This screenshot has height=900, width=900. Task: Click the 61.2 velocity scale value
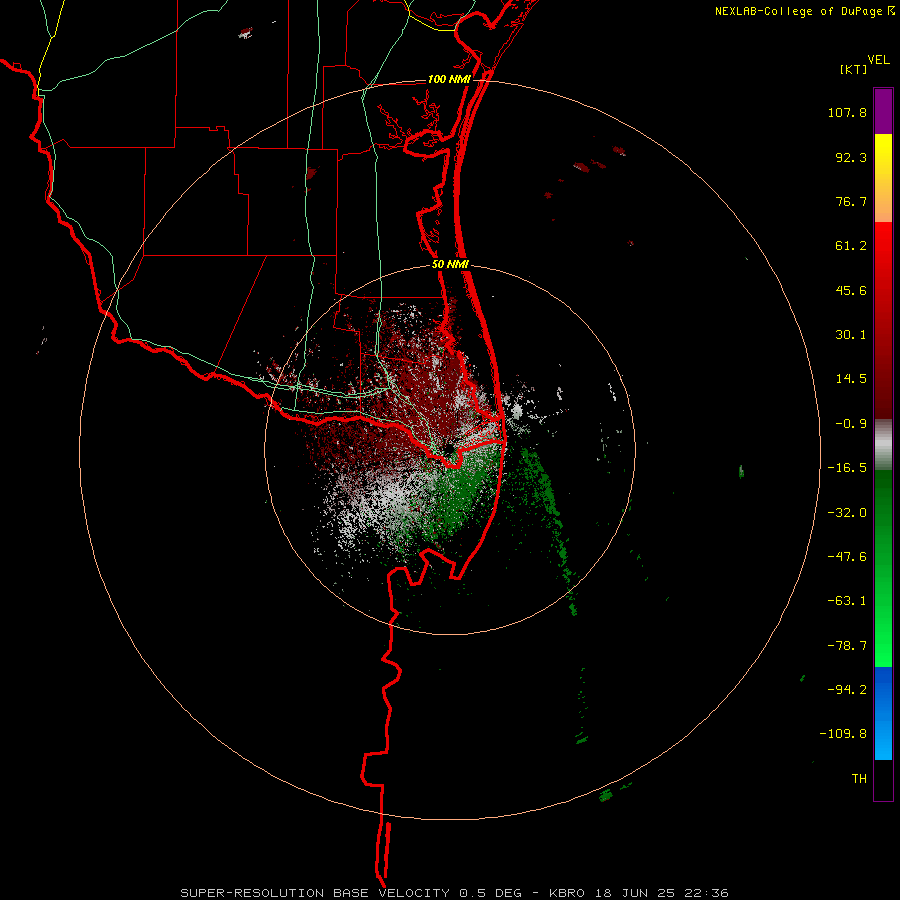pos(851,246)
